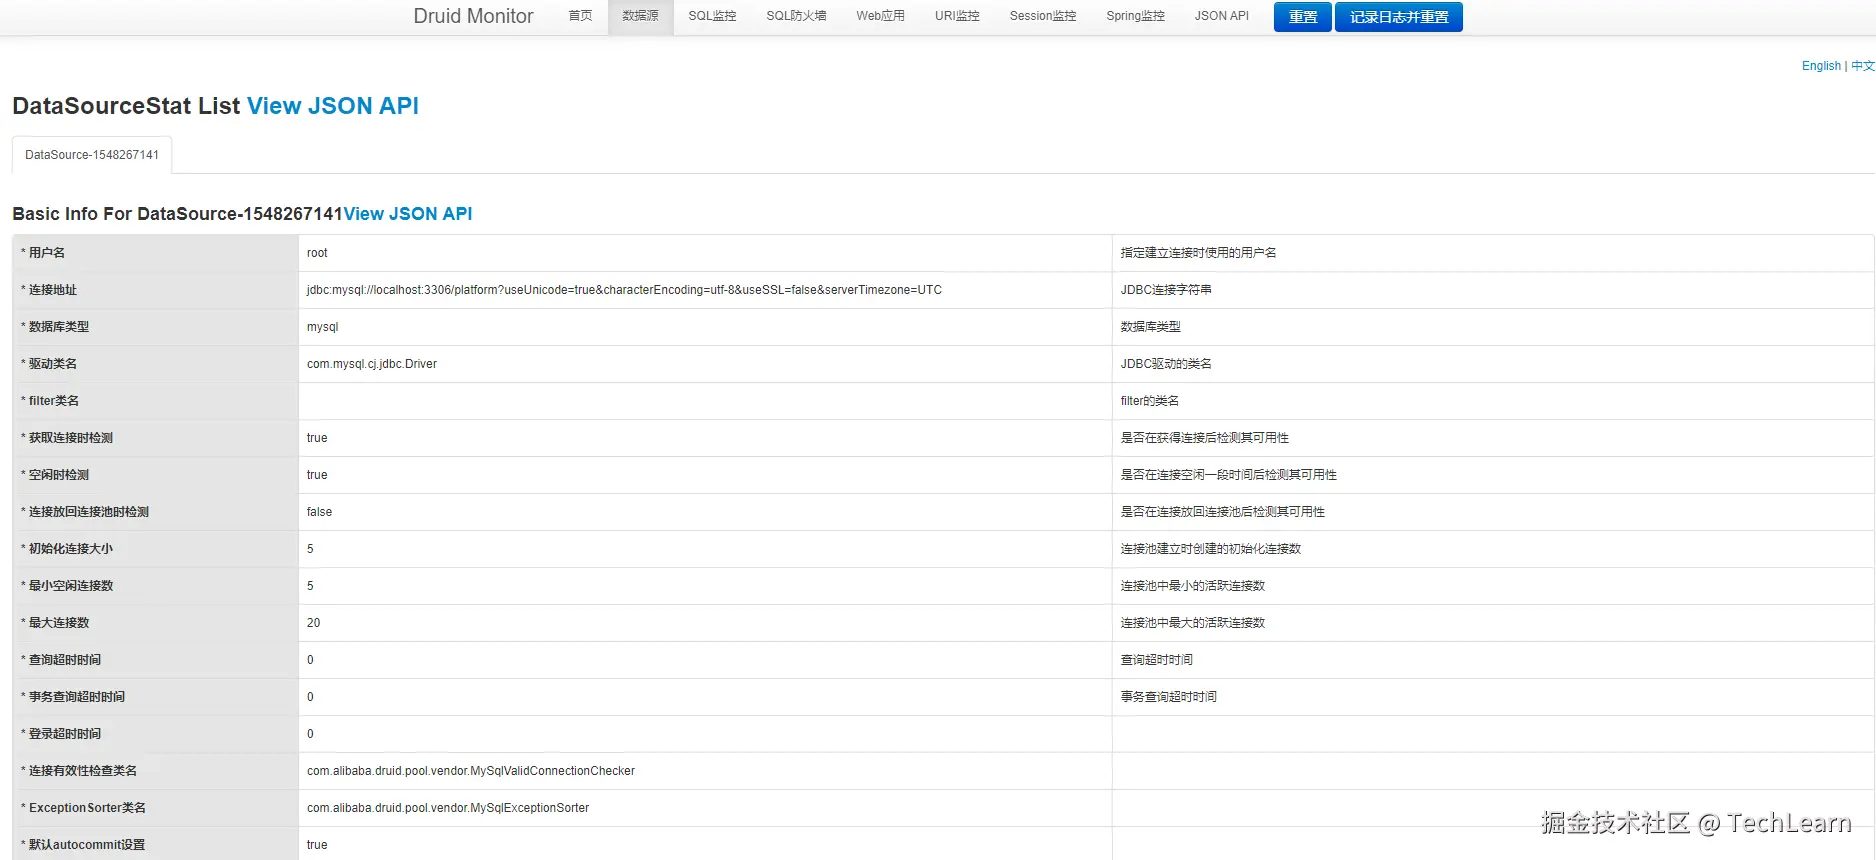Click the 0 value for 事务查询超时时间
Viewport: 1876px width, 860px height.
(310, 697)
